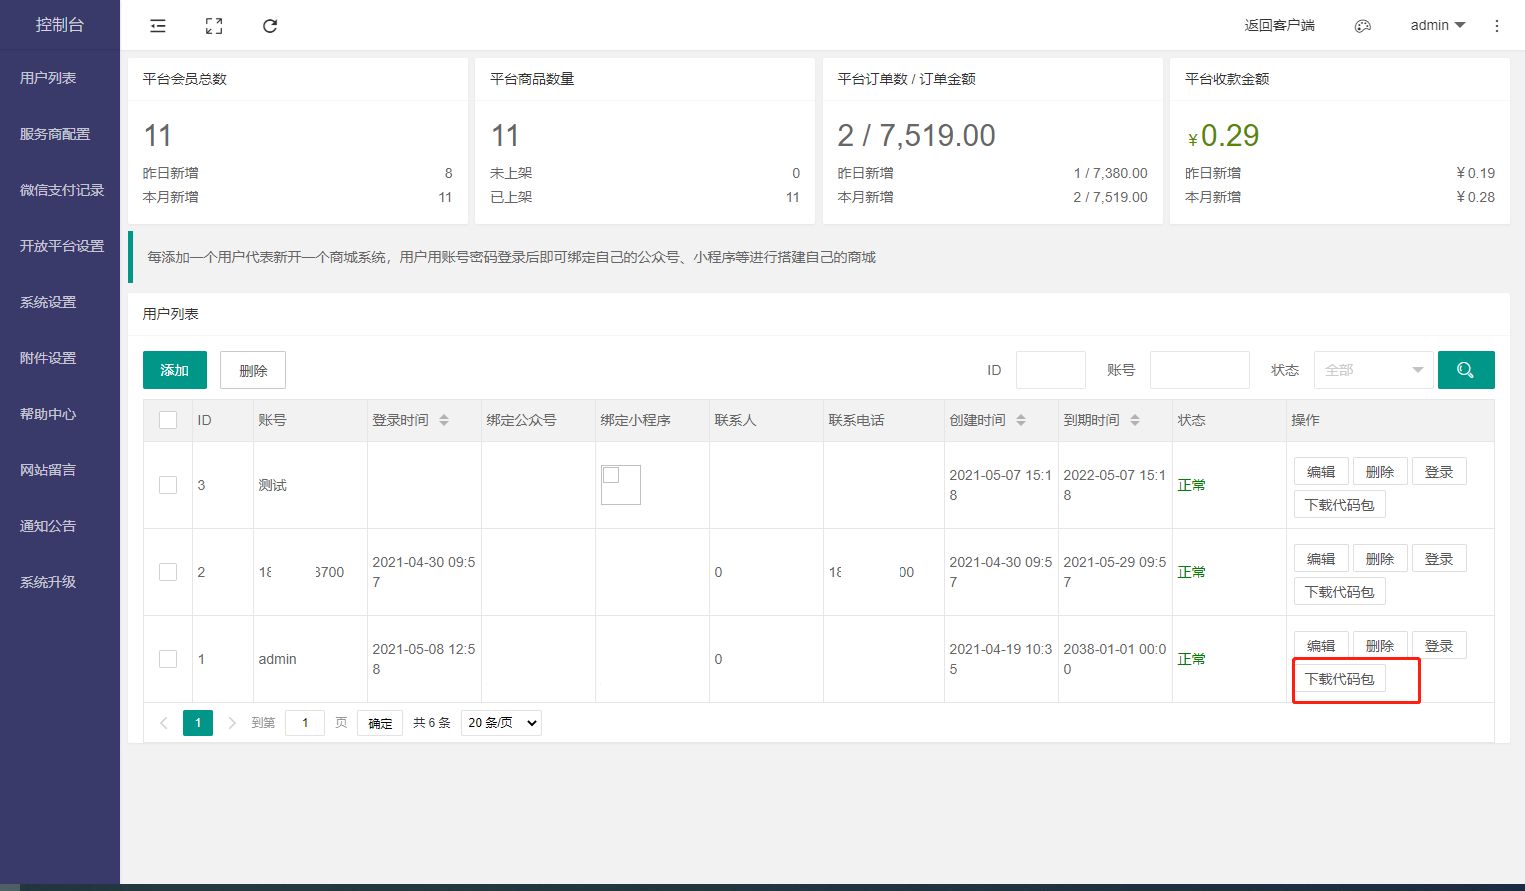This screenshot has width=1525, height=891.
Task: Go to the next page arrow in pagination
Action: (232, 723)
